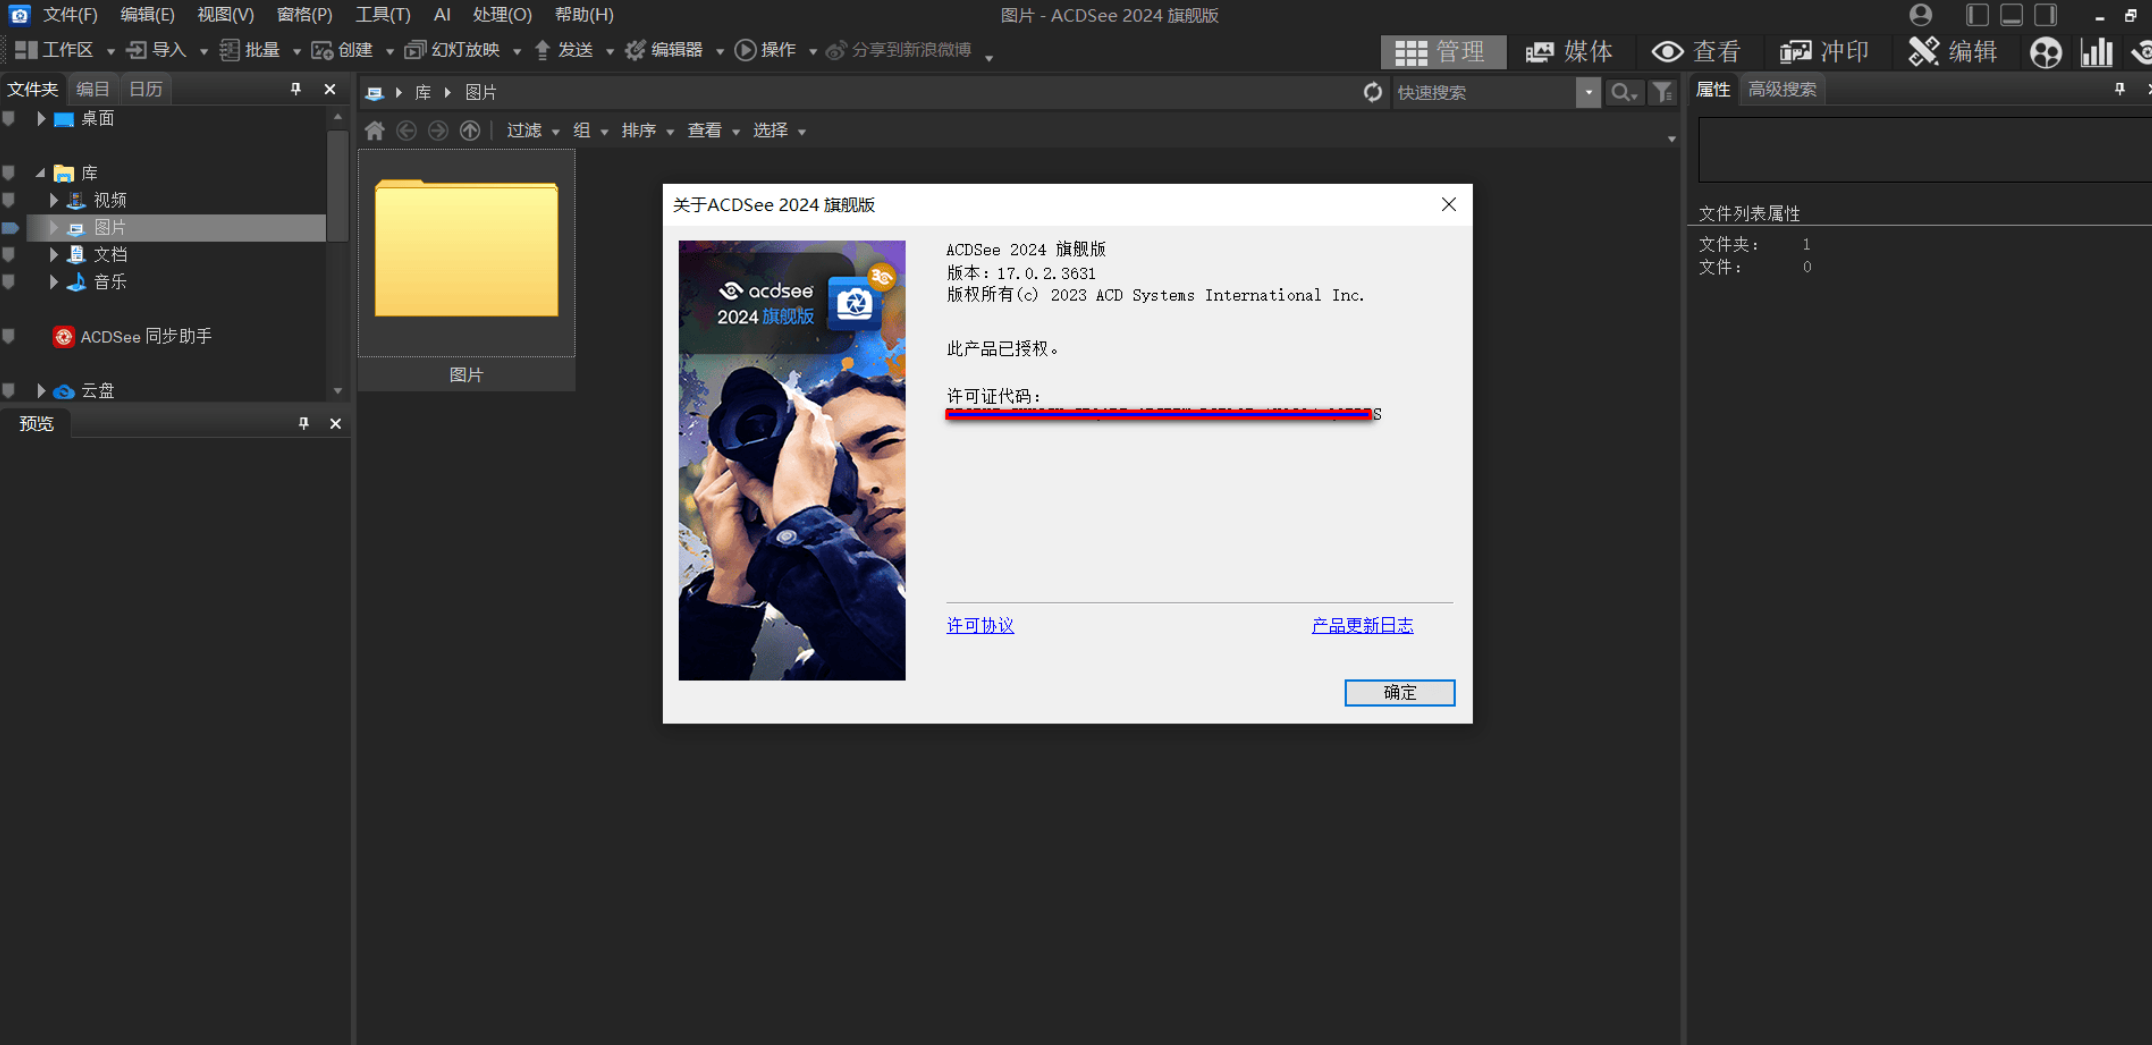Pin the Properties panel

(2120, 89)
